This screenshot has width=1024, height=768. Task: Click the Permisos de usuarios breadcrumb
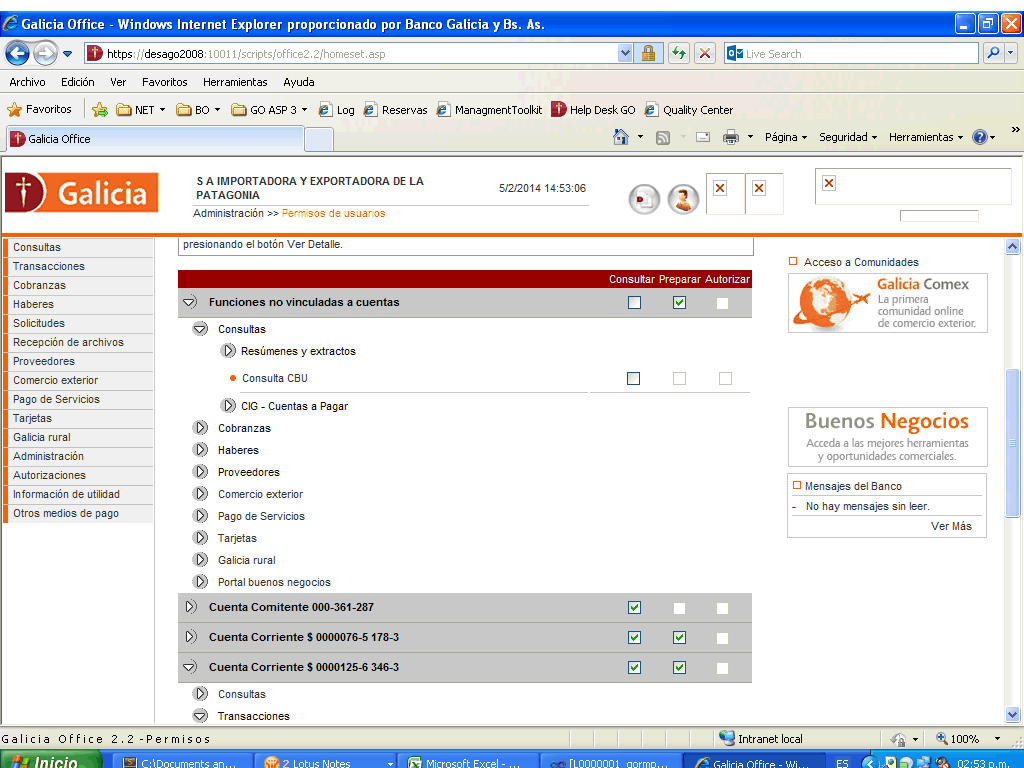333,213
